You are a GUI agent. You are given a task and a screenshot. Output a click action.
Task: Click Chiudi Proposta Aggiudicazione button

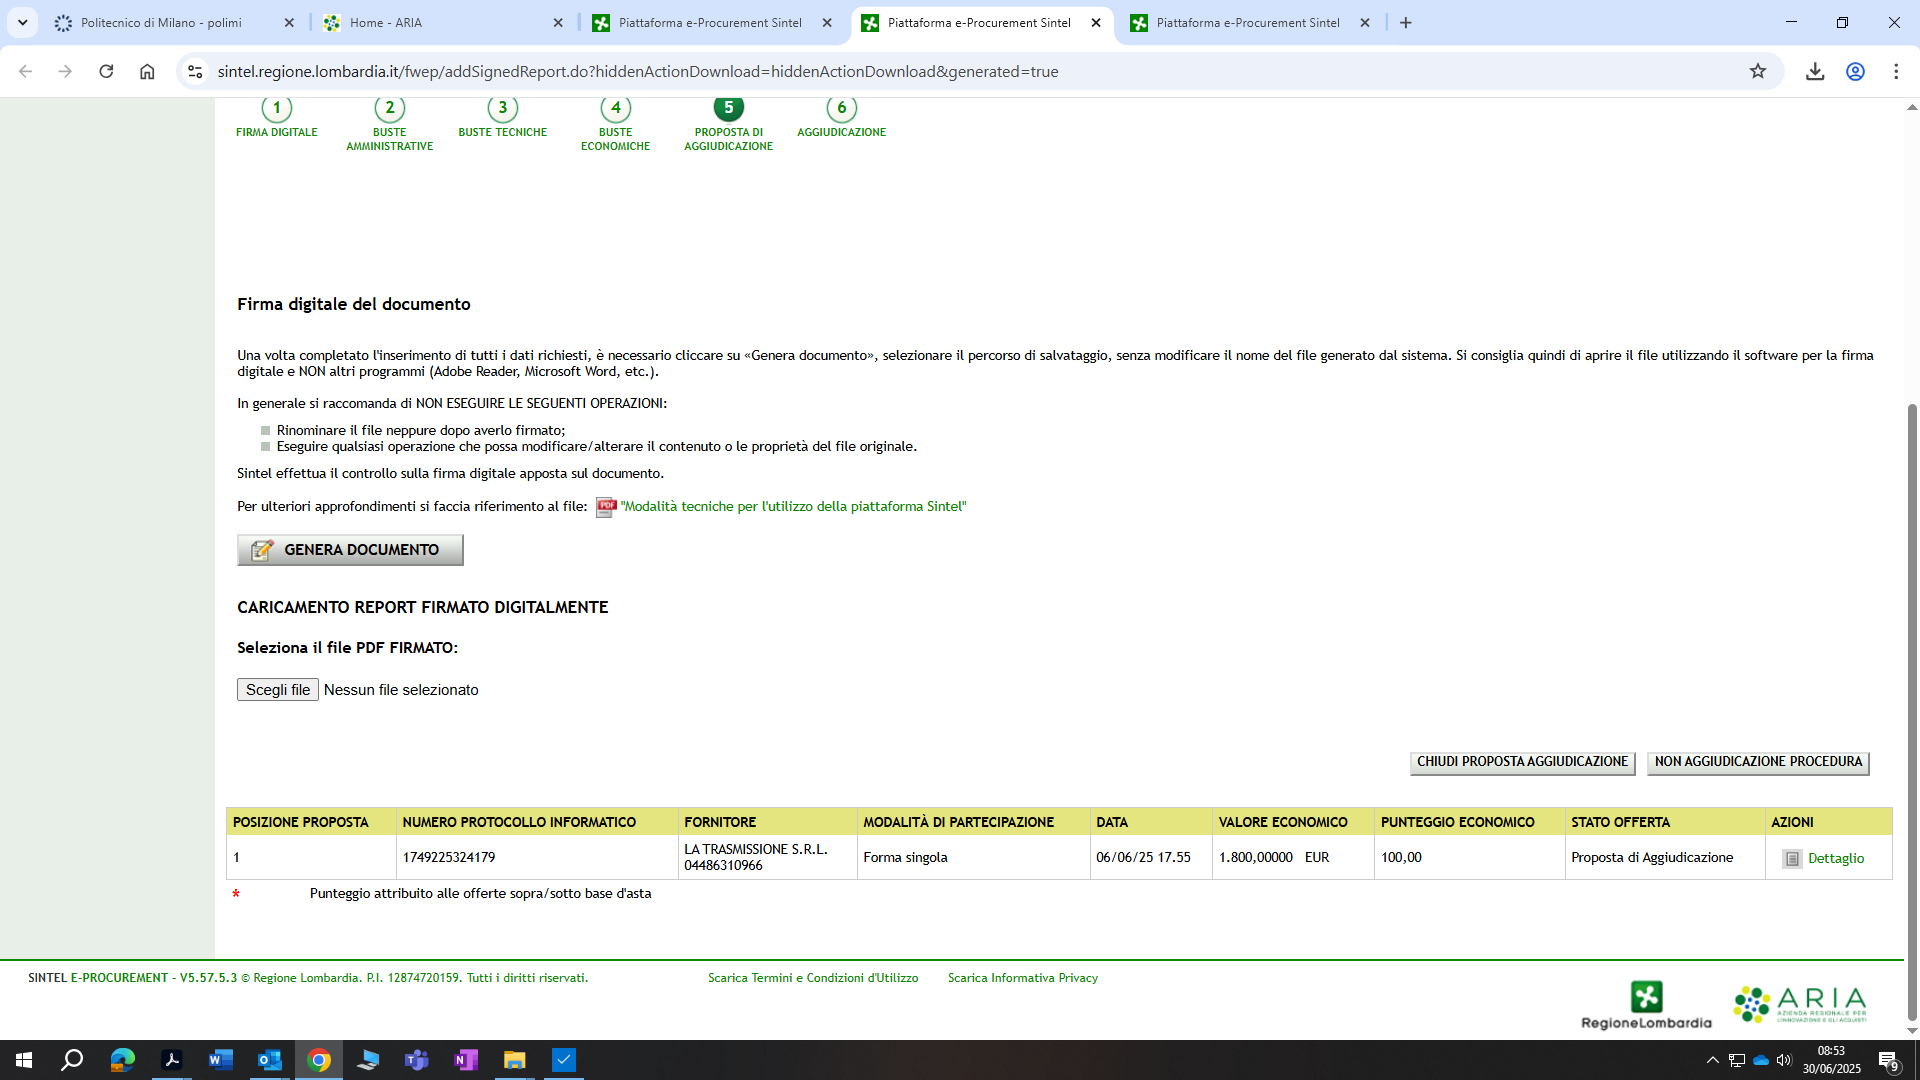point(1521,762)
